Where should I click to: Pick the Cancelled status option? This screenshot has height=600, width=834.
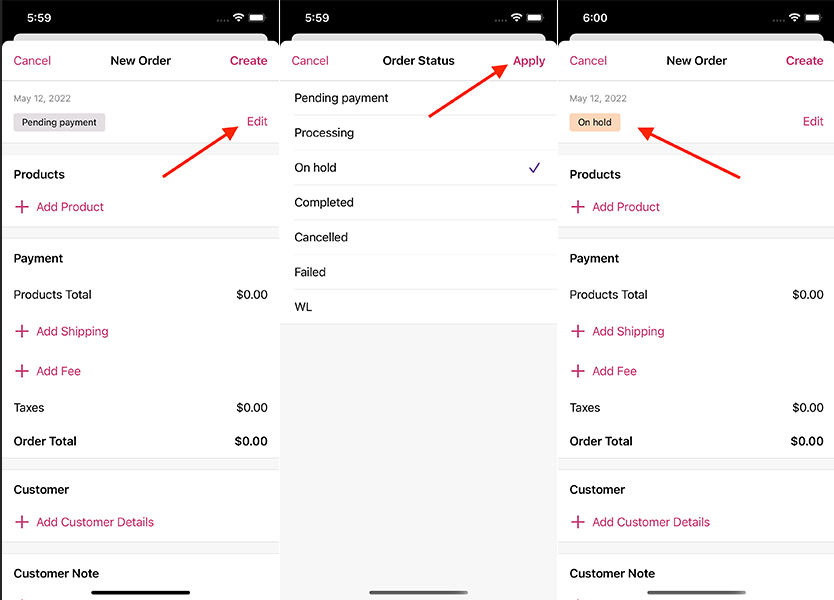point(321,238)
